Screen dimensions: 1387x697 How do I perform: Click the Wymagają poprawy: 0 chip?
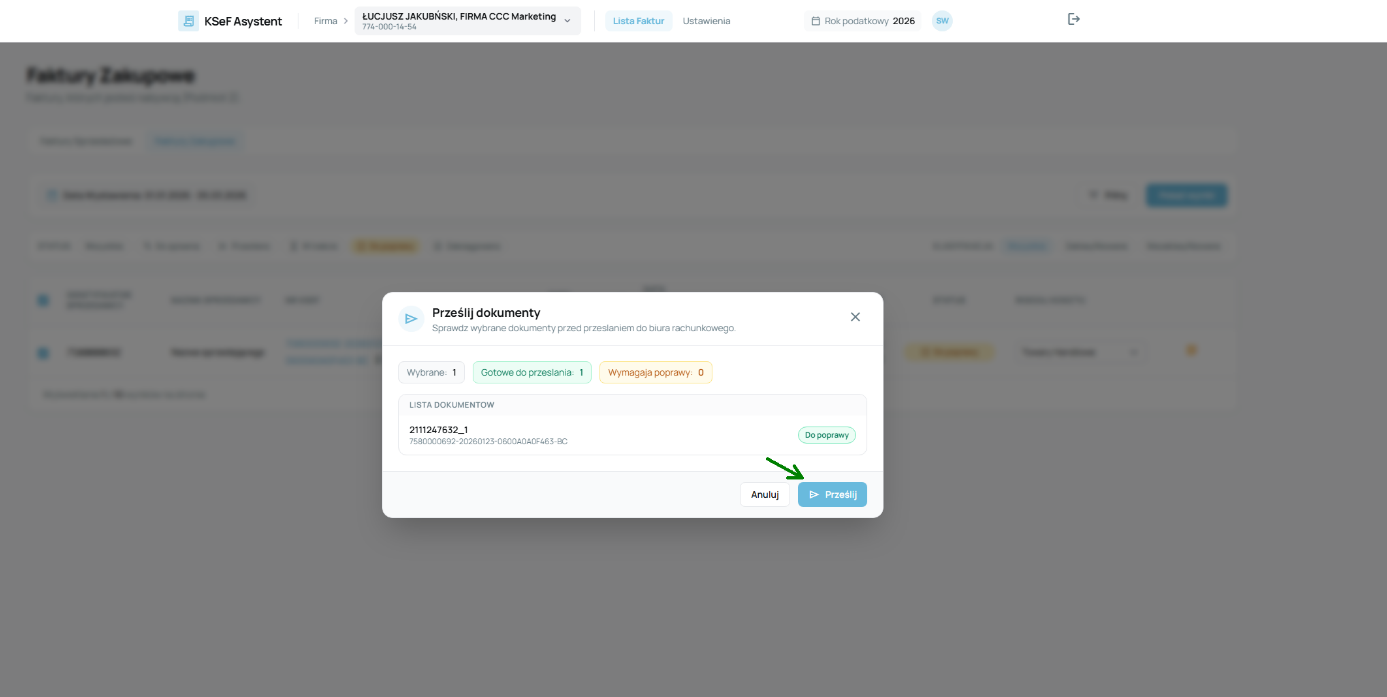click(656, 372)
